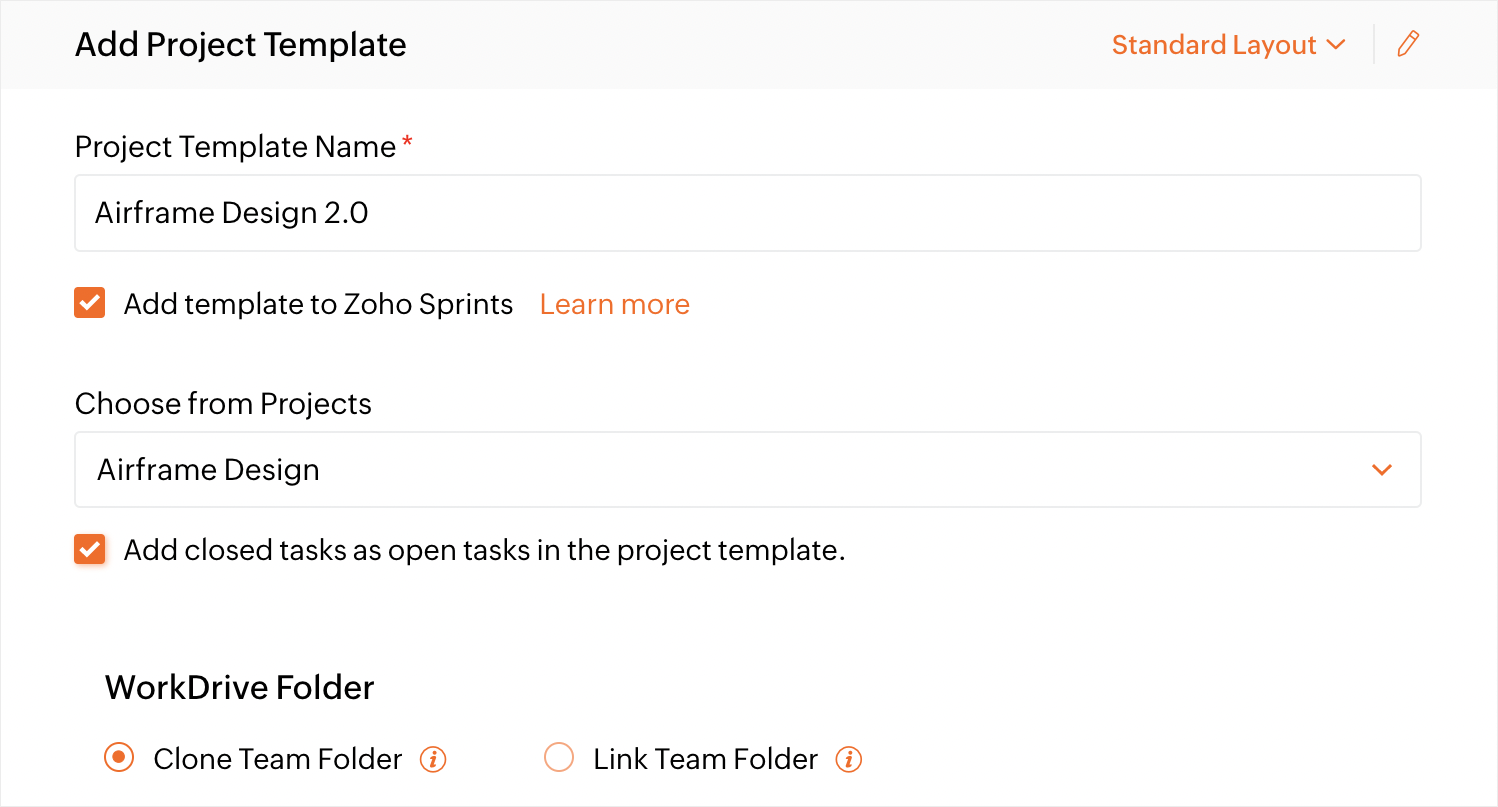Click the Add Project Template heading
Screen dimensions: 1498x807
point(240,45)
